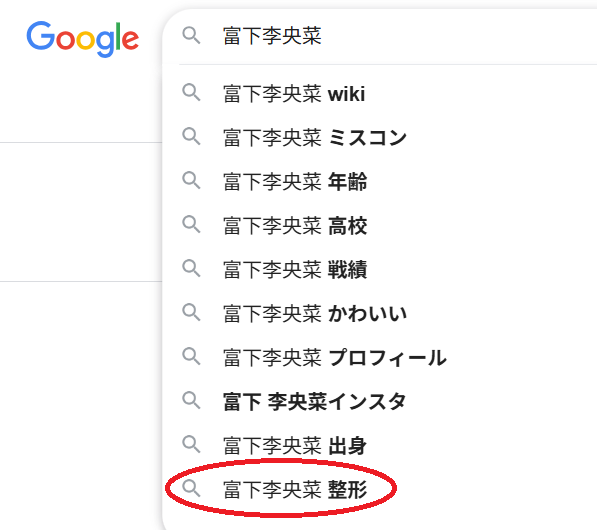Viewport: 597px width, 530px height.
Task: Select the 富下 李央菜インスタ suggestion
Action: pos(381,401)
